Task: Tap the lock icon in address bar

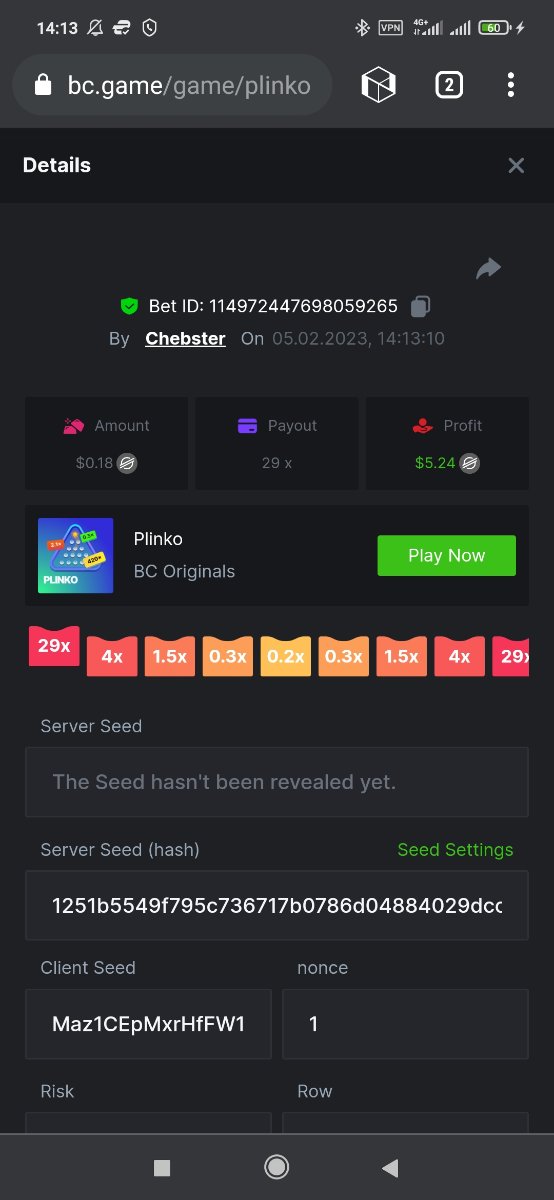Action: point(42,86)
